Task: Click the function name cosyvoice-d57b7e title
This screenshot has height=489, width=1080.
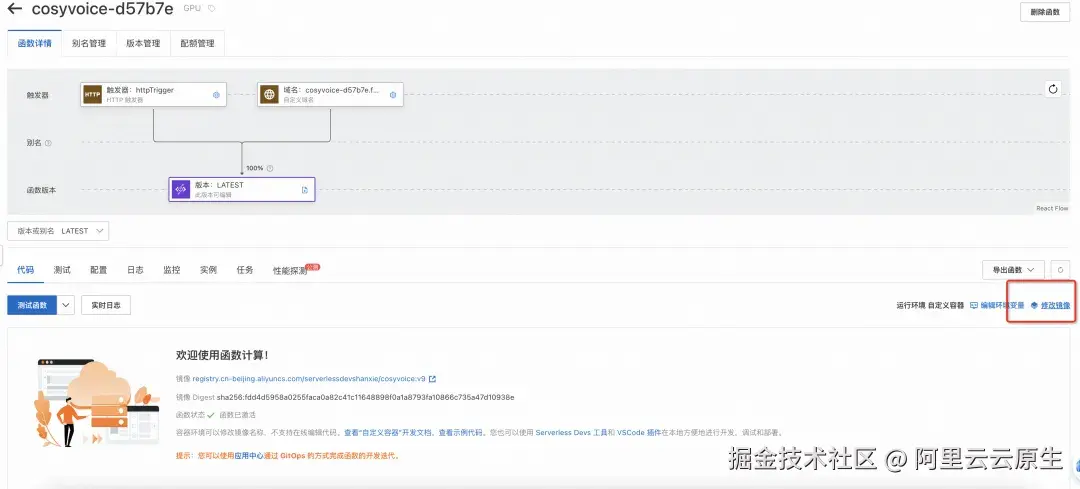Action: tap(103, 10)
